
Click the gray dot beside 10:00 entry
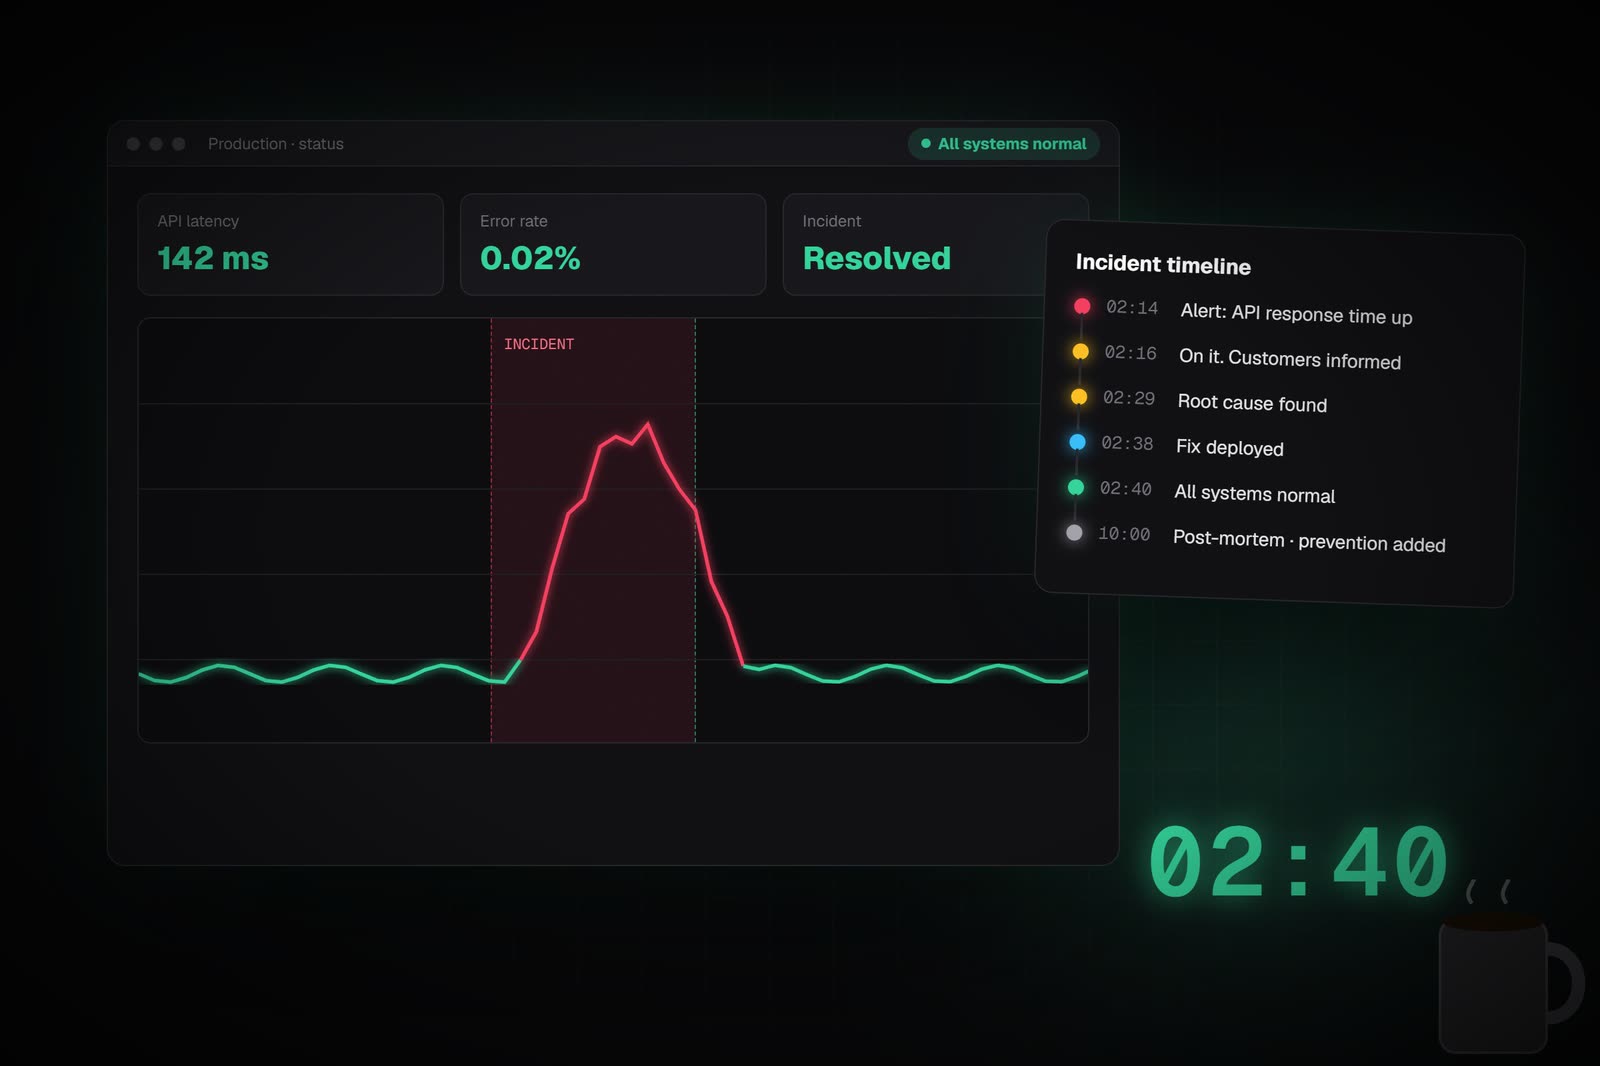point(1074,533)
